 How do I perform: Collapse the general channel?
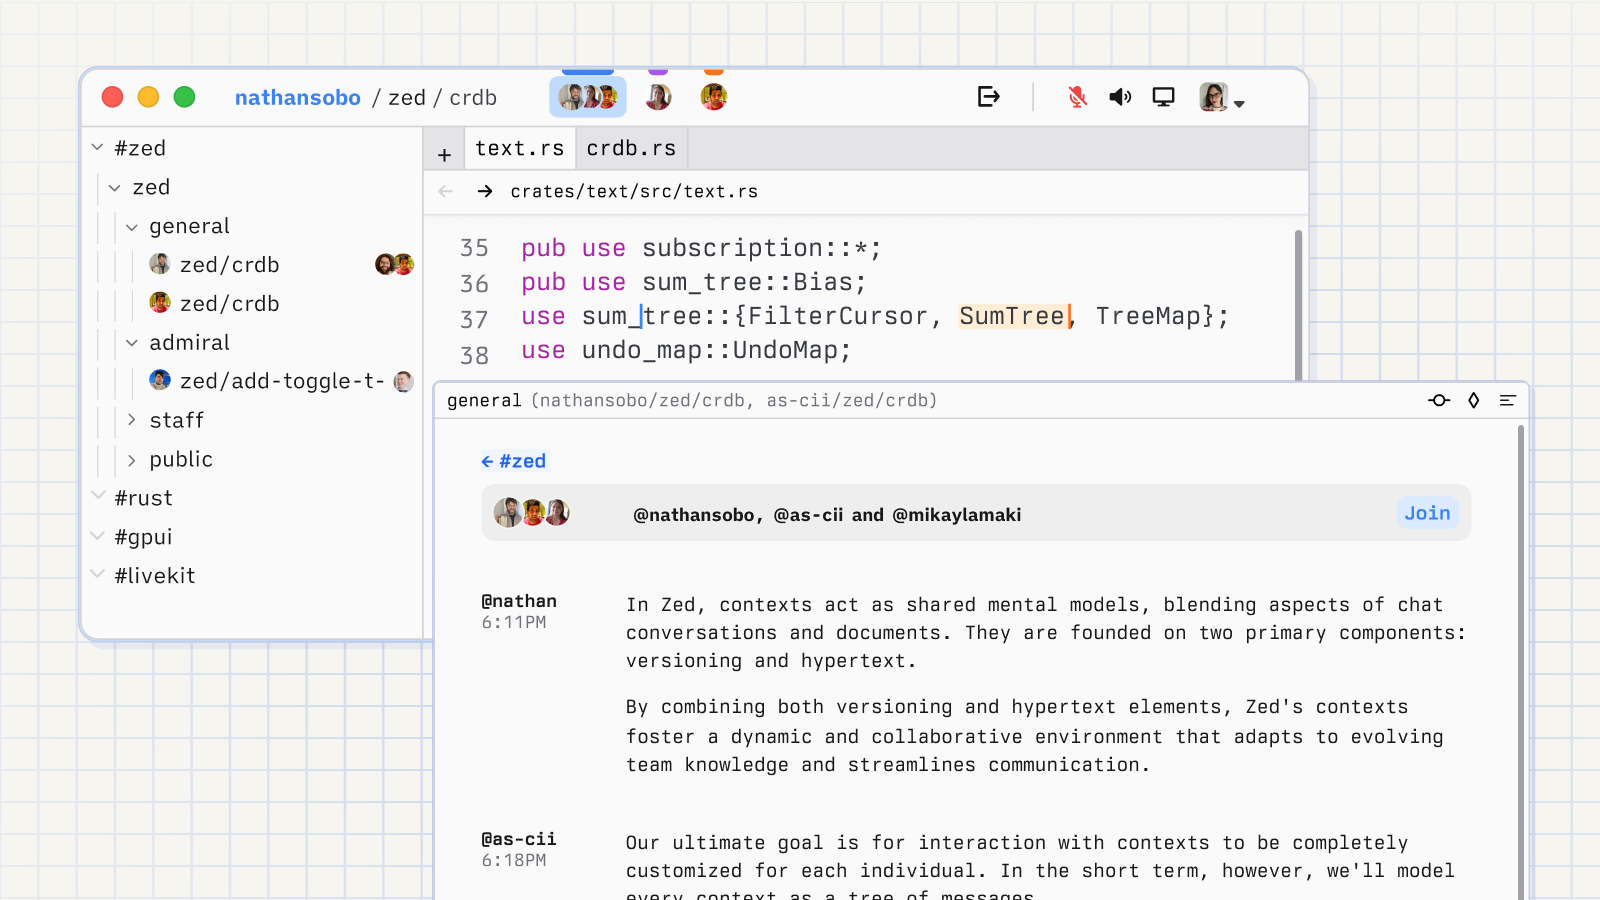point(132,227)
